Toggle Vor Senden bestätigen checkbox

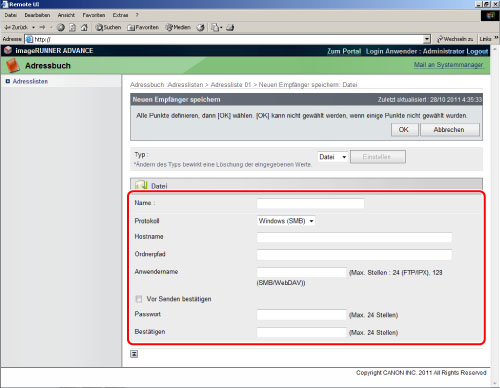139,299
